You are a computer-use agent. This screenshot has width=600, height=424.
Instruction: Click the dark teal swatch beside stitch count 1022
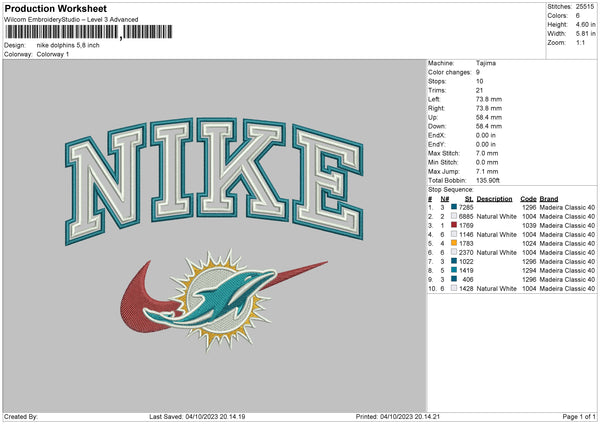[454, 261]
